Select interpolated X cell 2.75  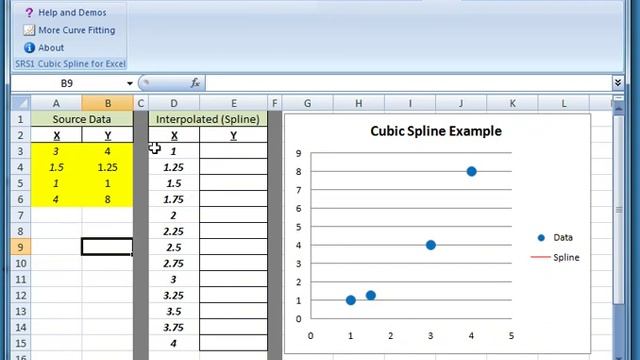click(x=174, y=263)
